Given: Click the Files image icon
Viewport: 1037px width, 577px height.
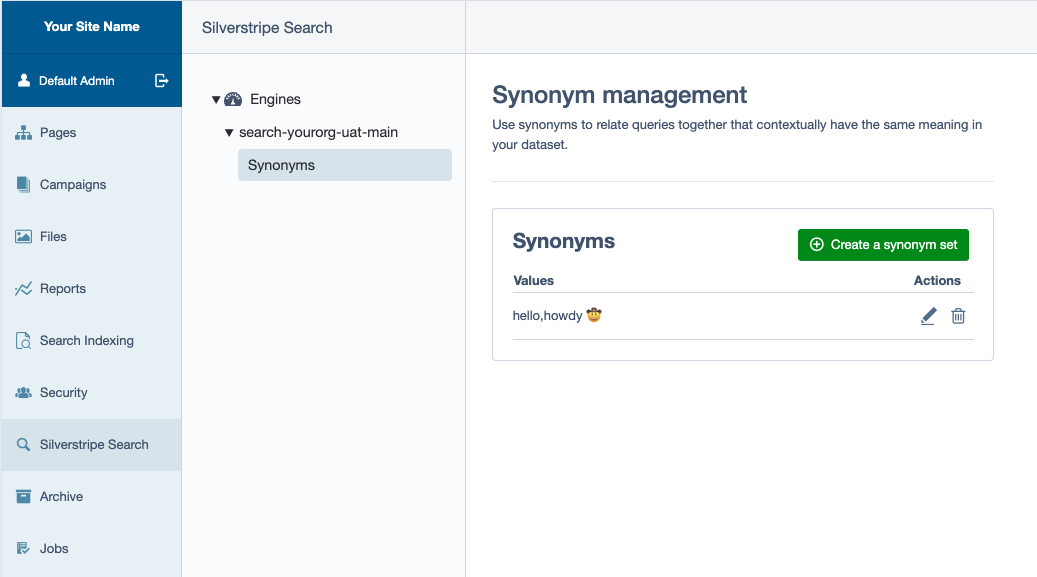Looking at the screenshot, I should pos(23,236).
